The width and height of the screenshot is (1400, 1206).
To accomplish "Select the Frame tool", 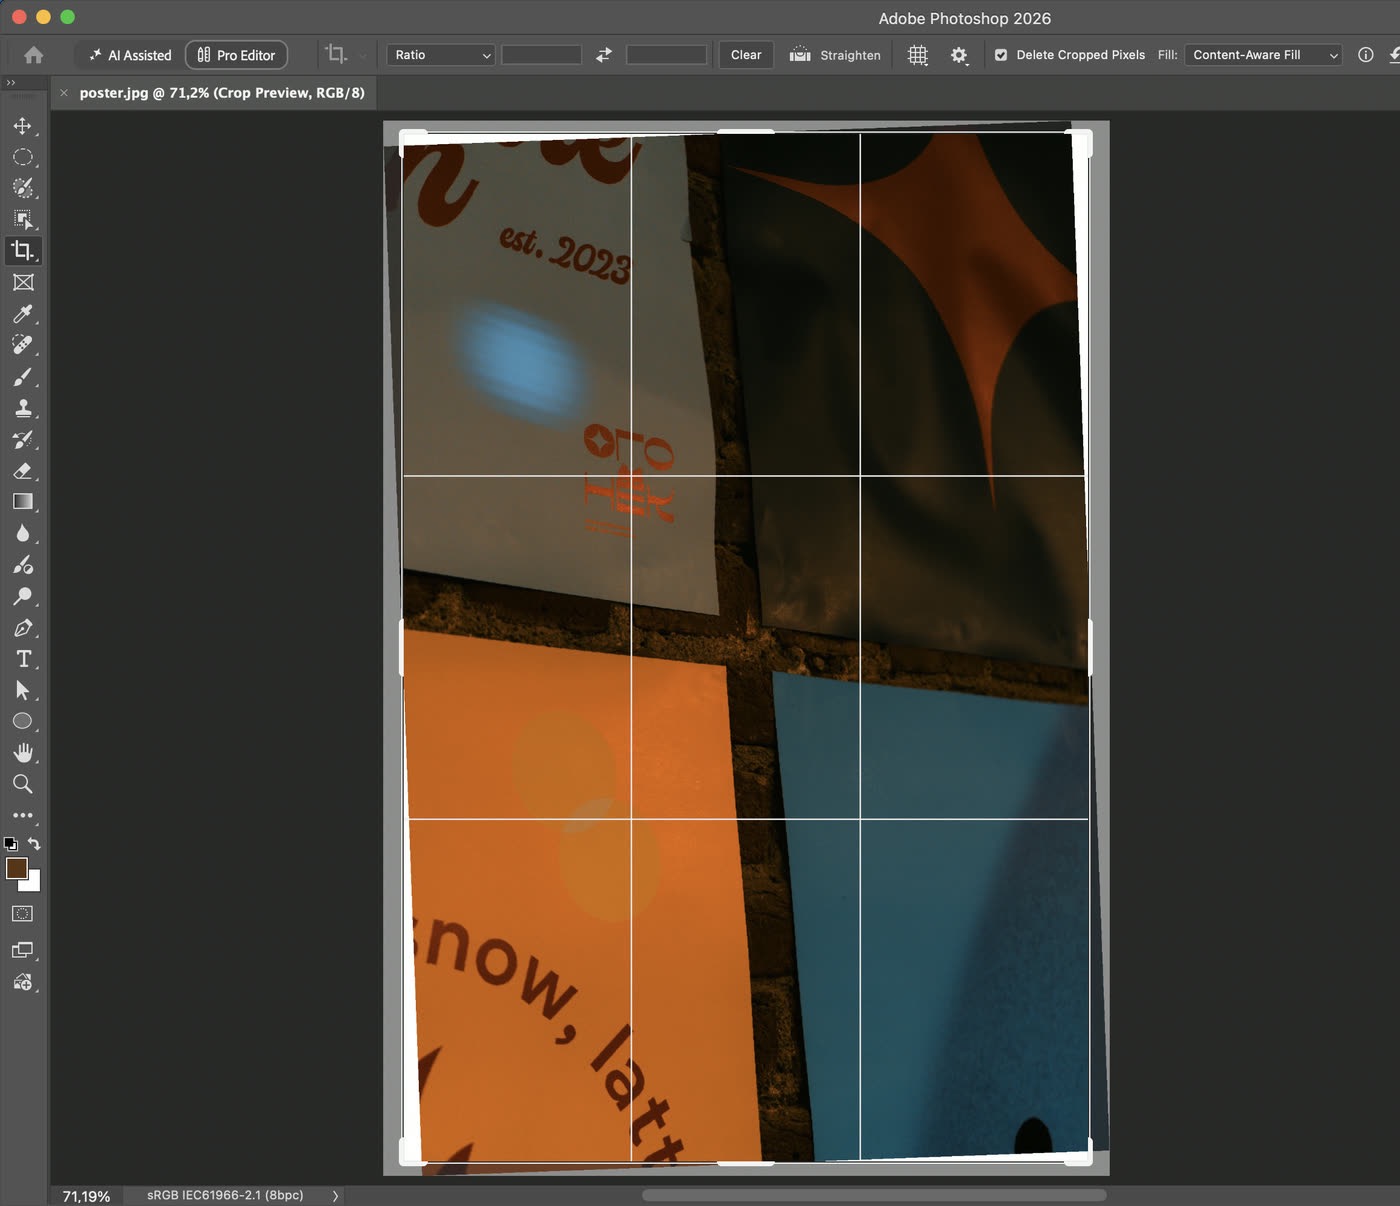I will tap(22, 282).
